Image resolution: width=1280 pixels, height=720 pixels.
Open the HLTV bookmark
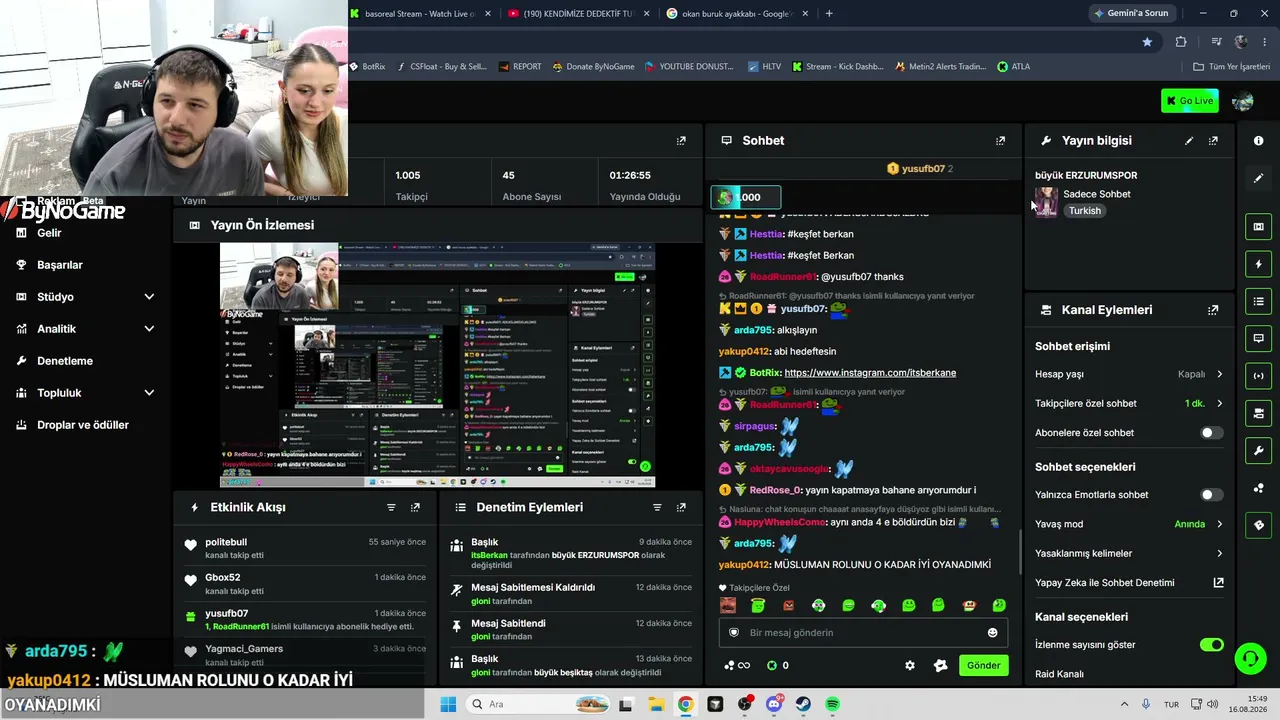764,67
